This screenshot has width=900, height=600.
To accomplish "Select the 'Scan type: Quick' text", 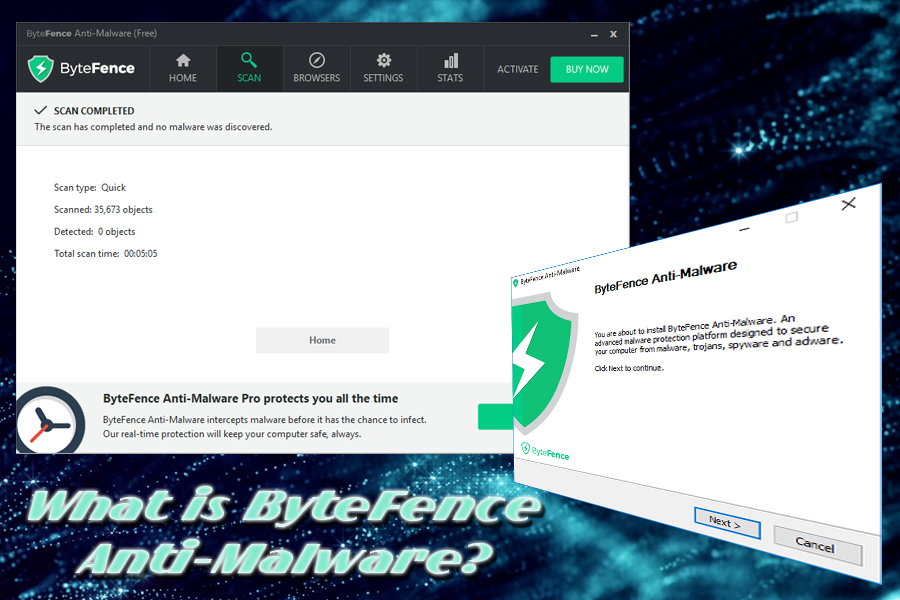I will 90,188.
